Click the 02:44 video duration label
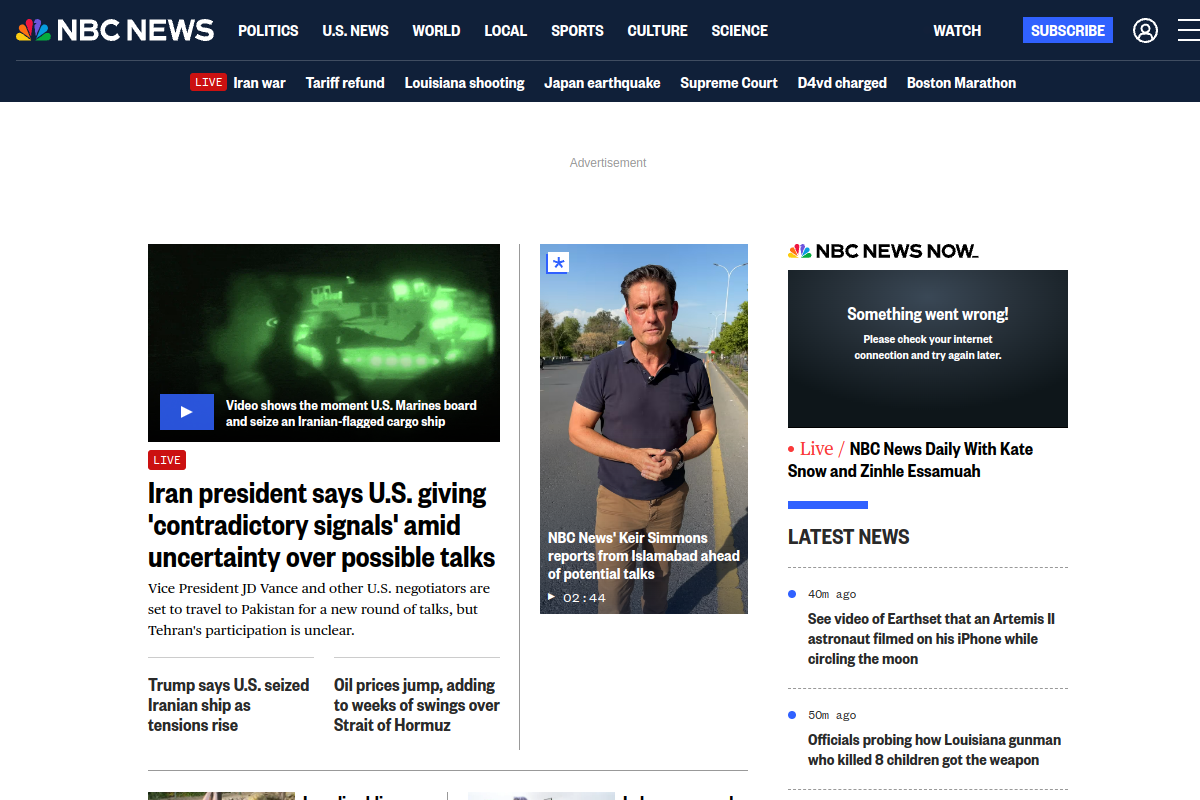The image size is (1200, 800). [x=584, y=598]
